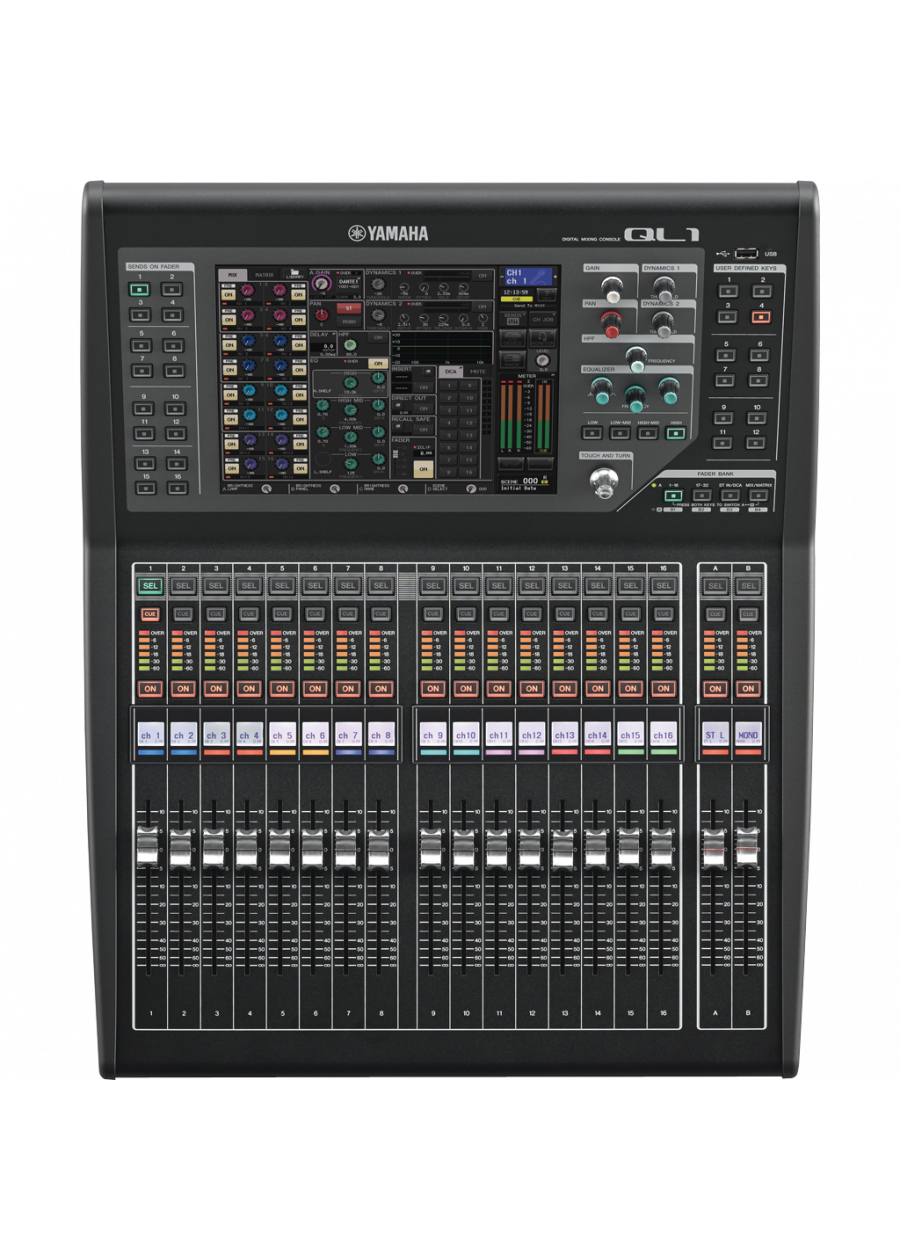The width and height of the screenshot is (900, 1260).
Task: Grab the TOUCH AND TURN knob
Action: [604, 481]
